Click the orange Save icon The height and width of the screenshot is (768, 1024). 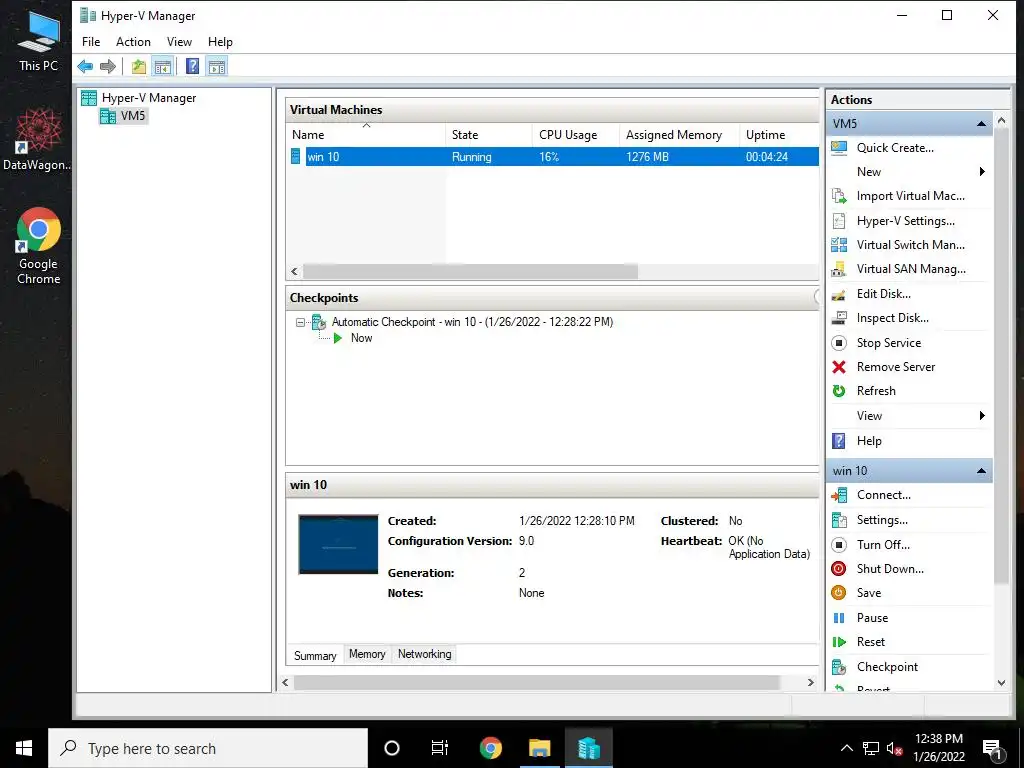tap(839, 593)
